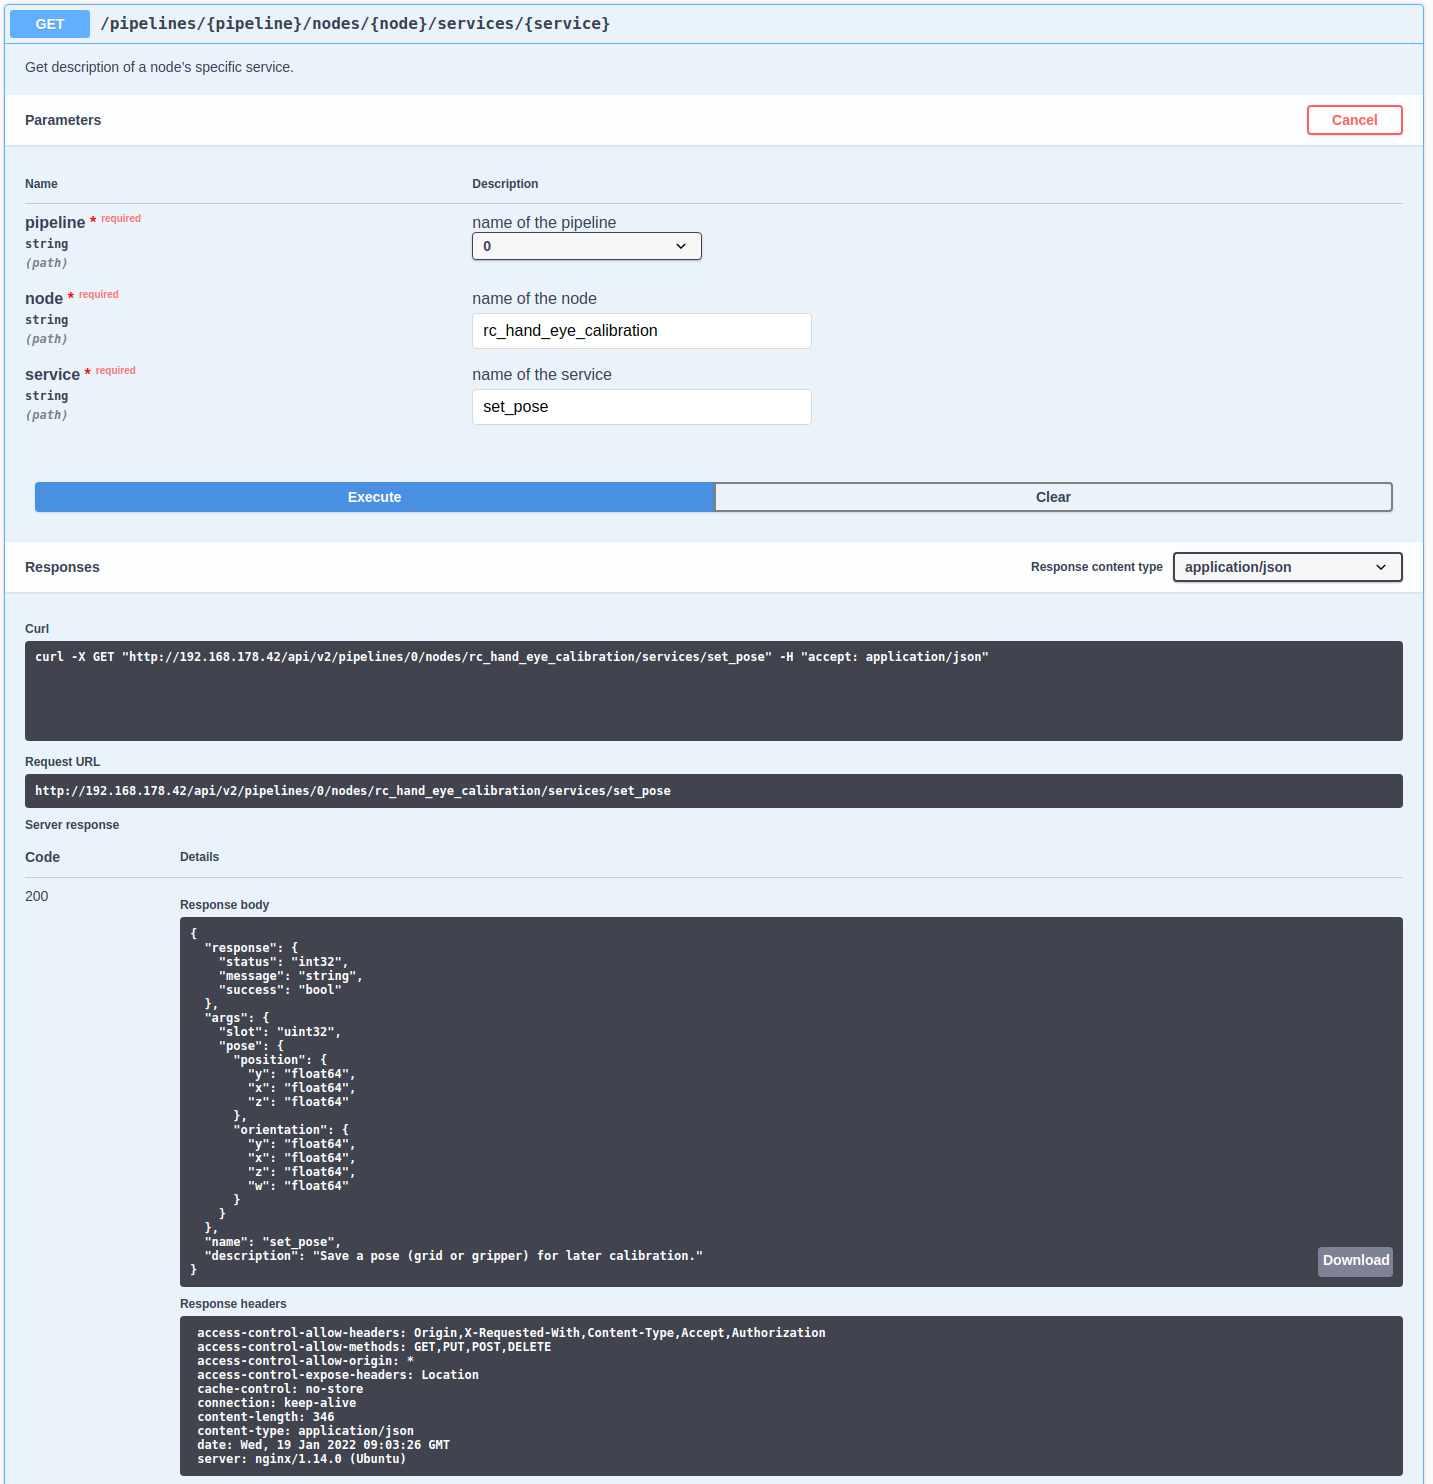Click the 200 response code
This screenshot has width=1433, height=1484.
click(x=36, y=896)
